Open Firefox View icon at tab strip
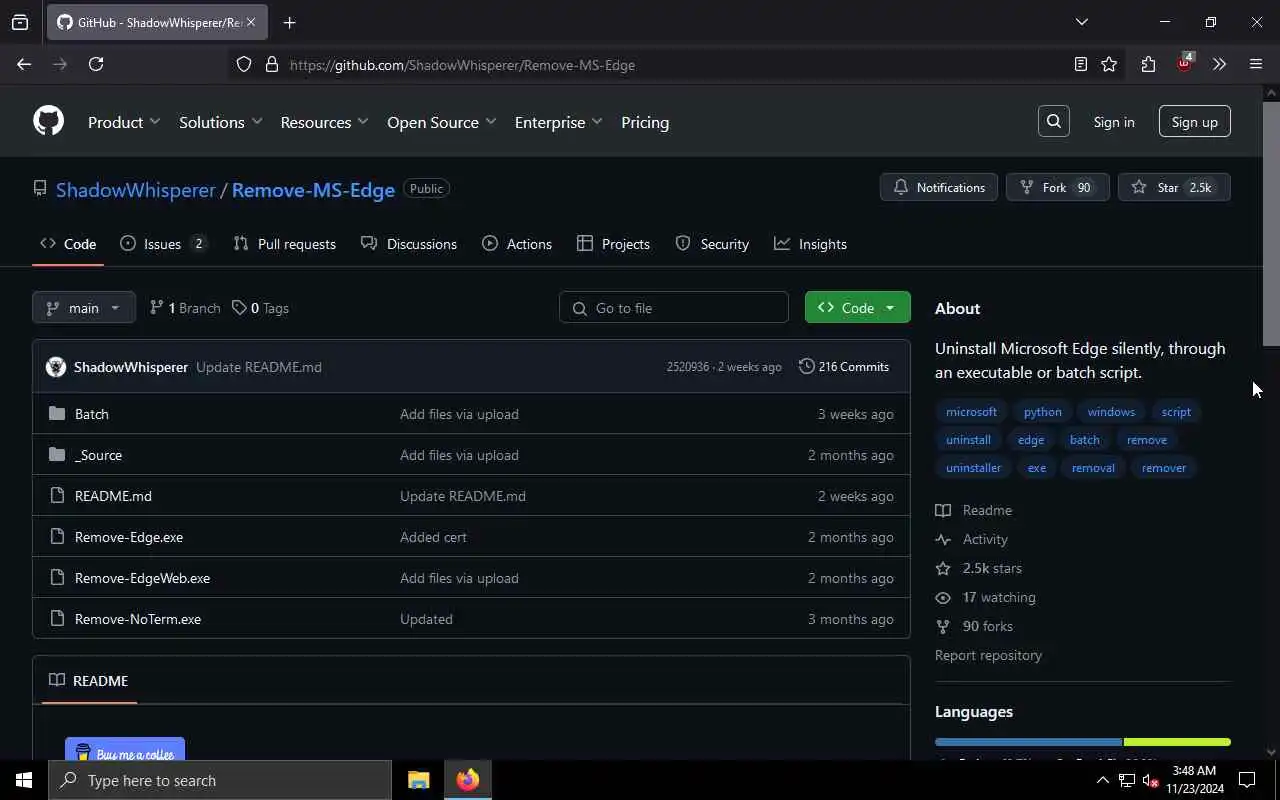Viewport: 1280px width, 800px height. 20,22
